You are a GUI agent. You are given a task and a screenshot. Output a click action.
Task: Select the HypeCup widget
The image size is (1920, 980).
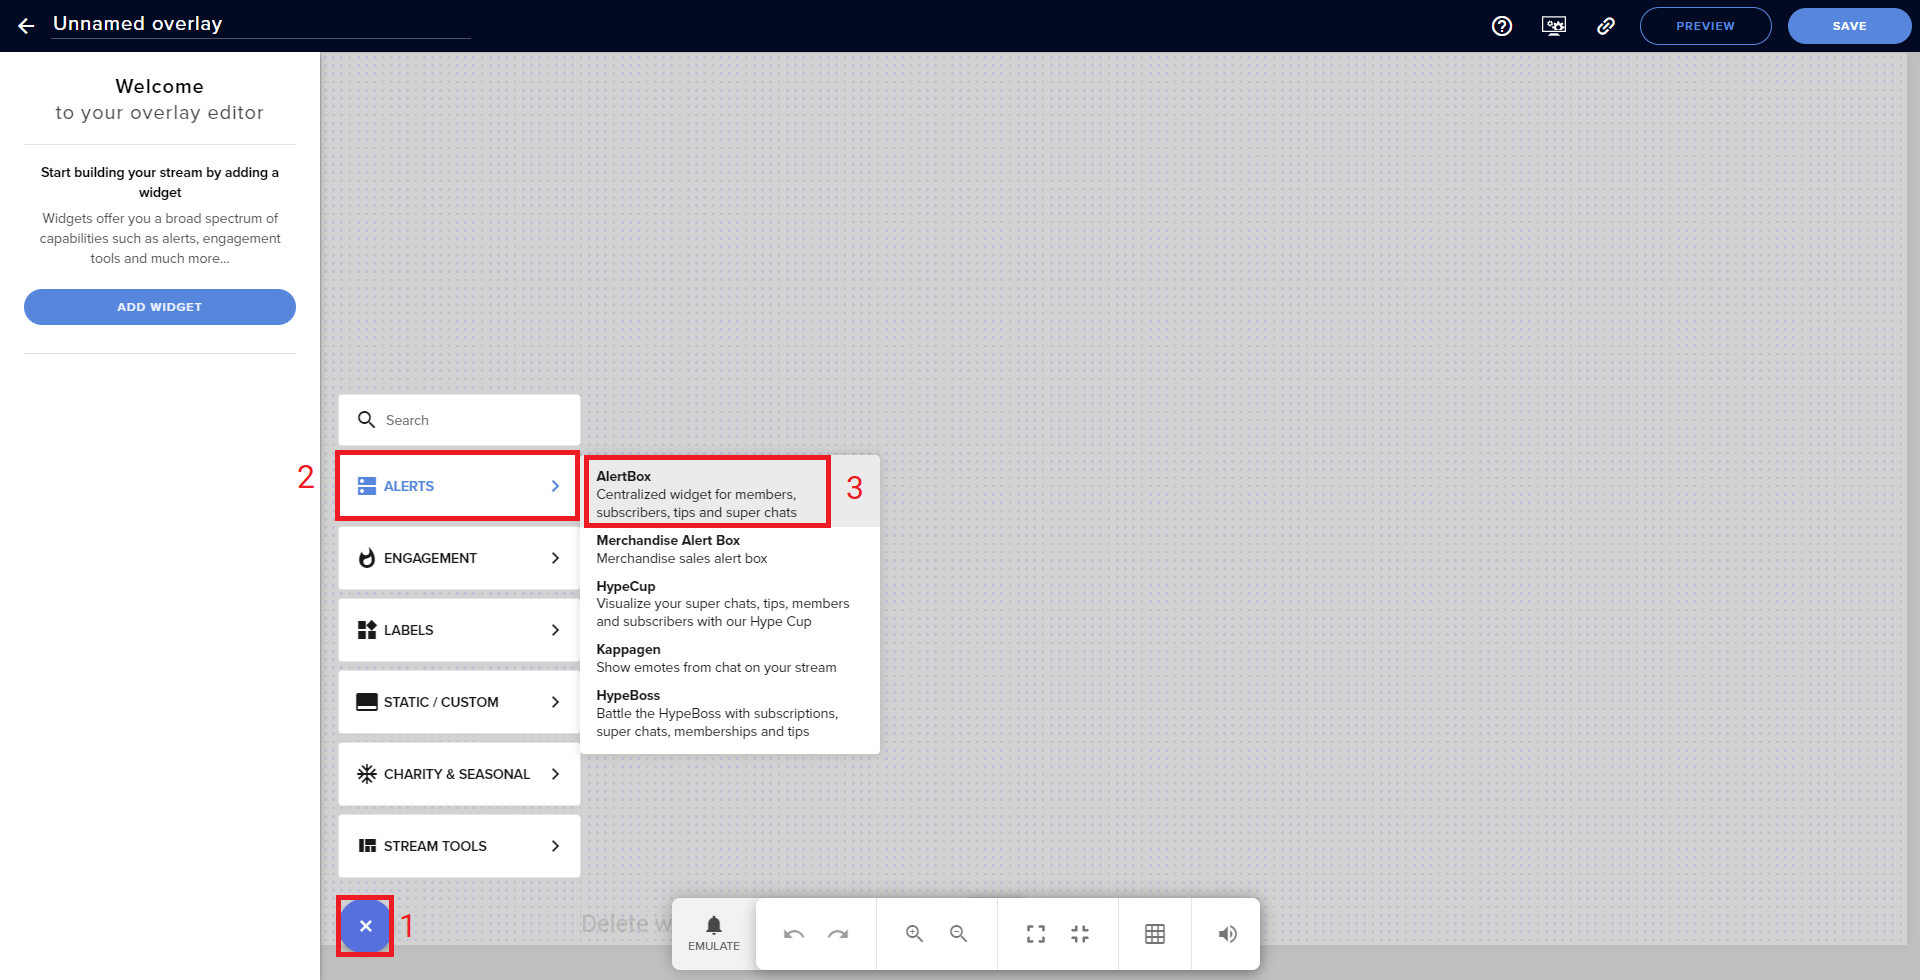[x=730, y=604]
